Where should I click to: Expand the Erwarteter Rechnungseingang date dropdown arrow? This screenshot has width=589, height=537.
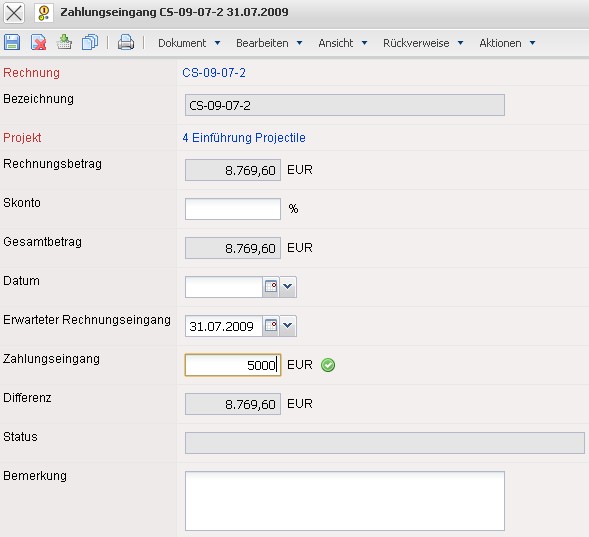(x=288, y=326)
